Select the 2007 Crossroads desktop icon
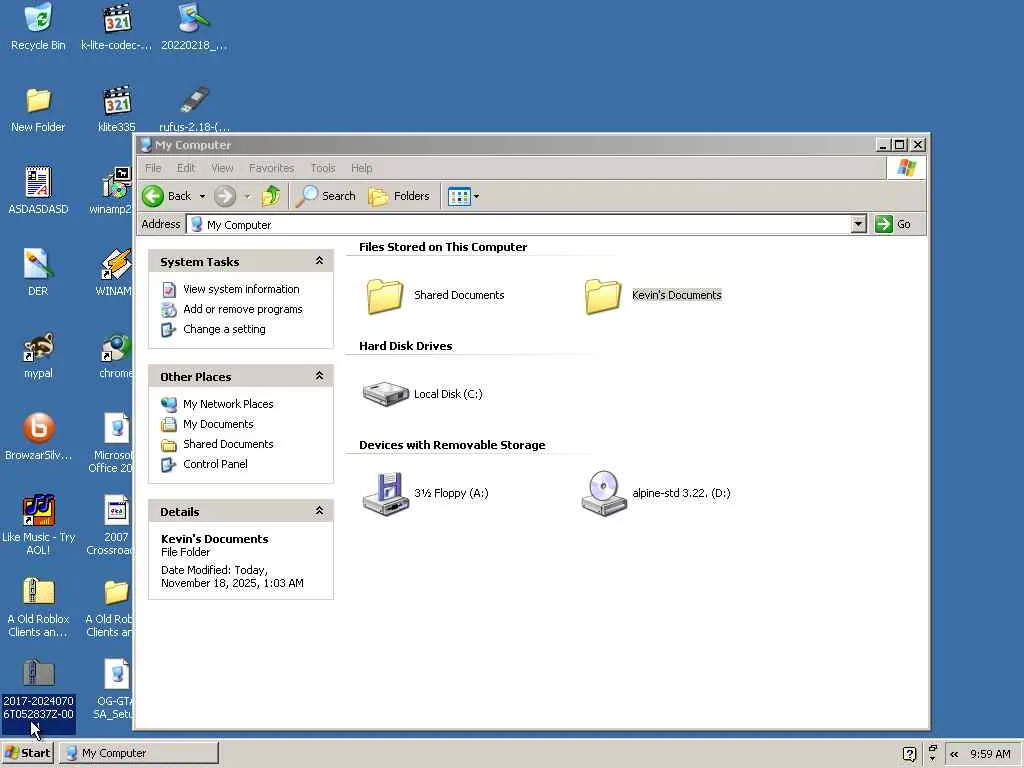The image size is (1024, 768). (112, 524)
